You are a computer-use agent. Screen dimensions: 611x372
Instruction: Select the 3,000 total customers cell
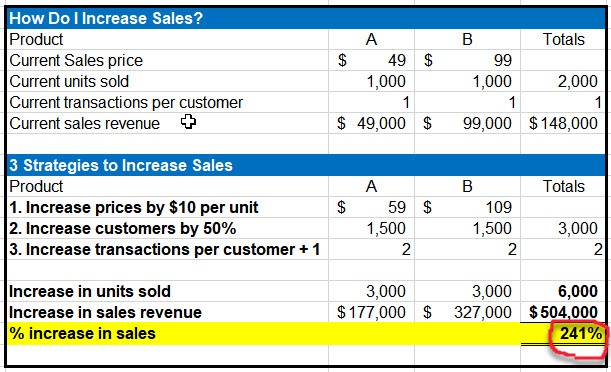[x=563, y=228]
